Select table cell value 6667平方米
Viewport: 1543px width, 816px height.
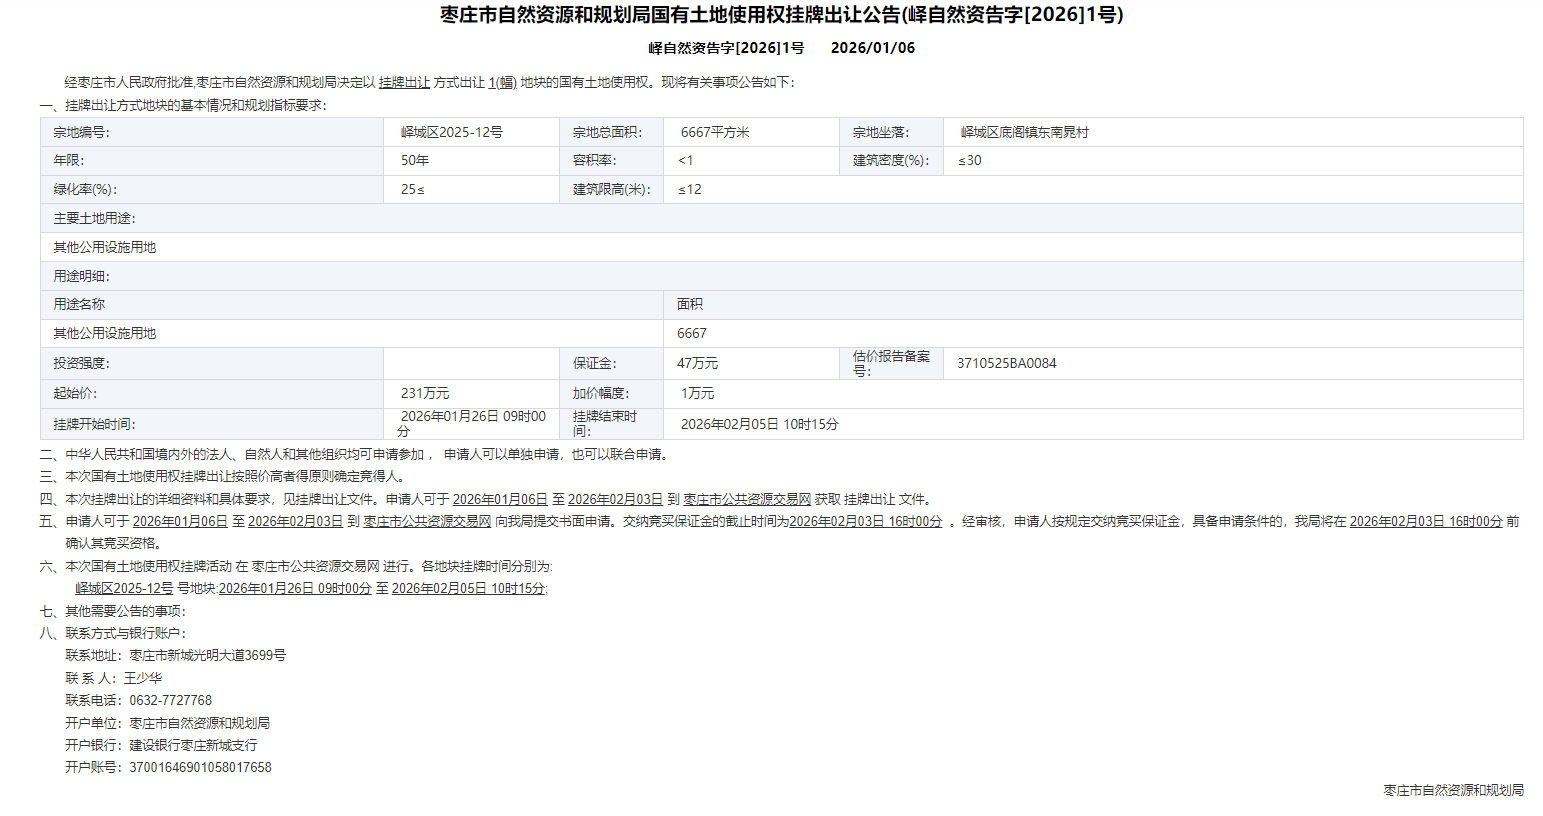coord(715,132)
